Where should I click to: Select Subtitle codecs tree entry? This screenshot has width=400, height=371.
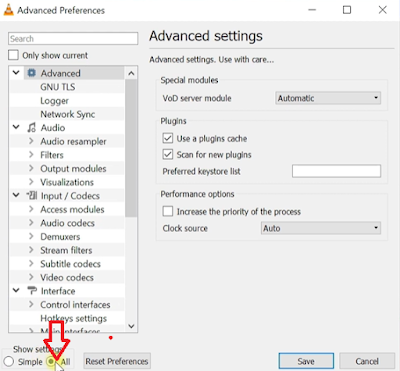(x=70, y=264)
